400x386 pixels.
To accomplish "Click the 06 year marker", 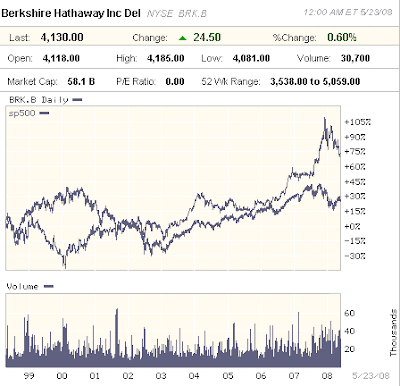I will 261,376.
